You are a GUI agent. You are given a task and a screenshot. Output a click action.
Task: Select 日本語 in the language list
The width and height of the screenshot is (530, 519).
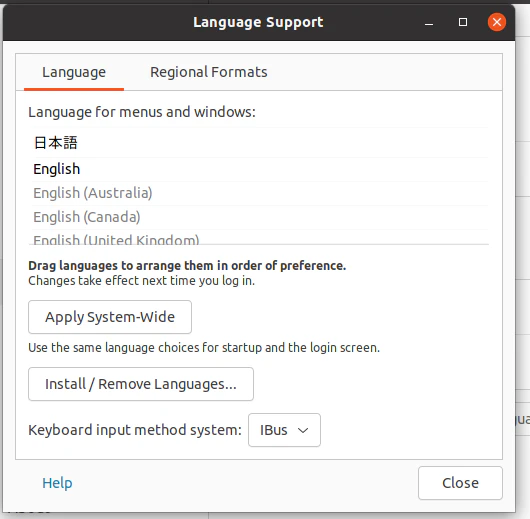coord(260,142)
